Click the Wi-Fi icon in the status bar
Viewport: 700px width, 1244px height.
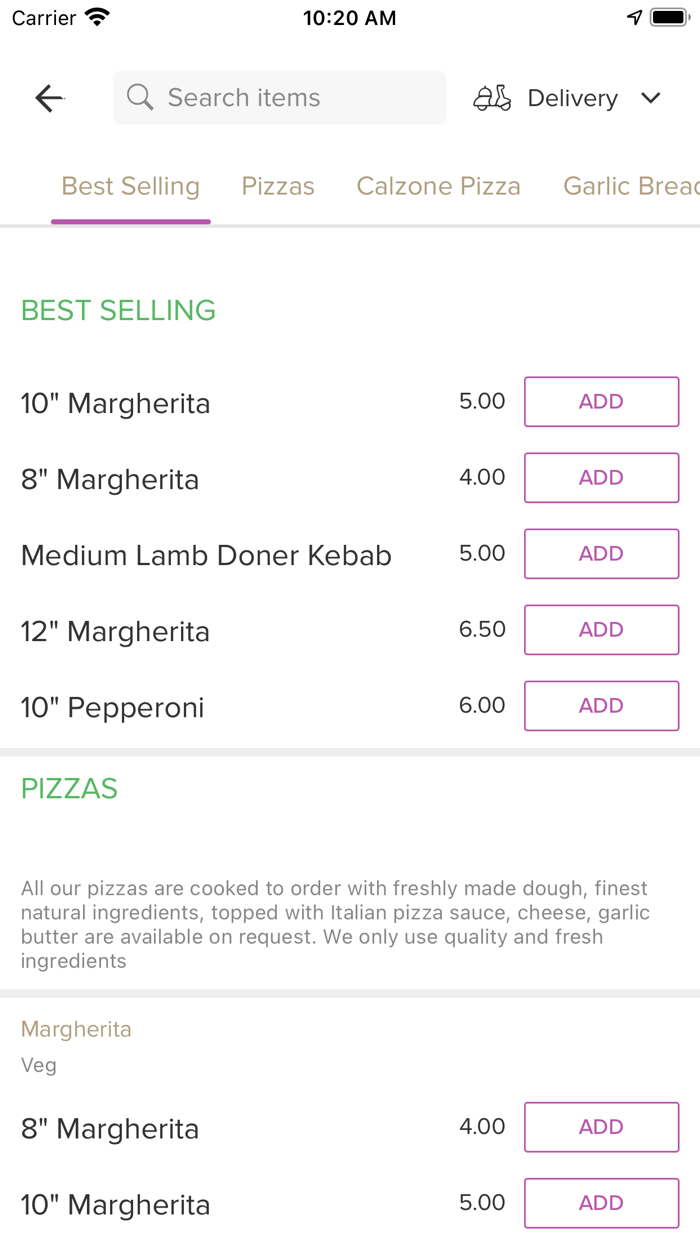pos(95,16)
